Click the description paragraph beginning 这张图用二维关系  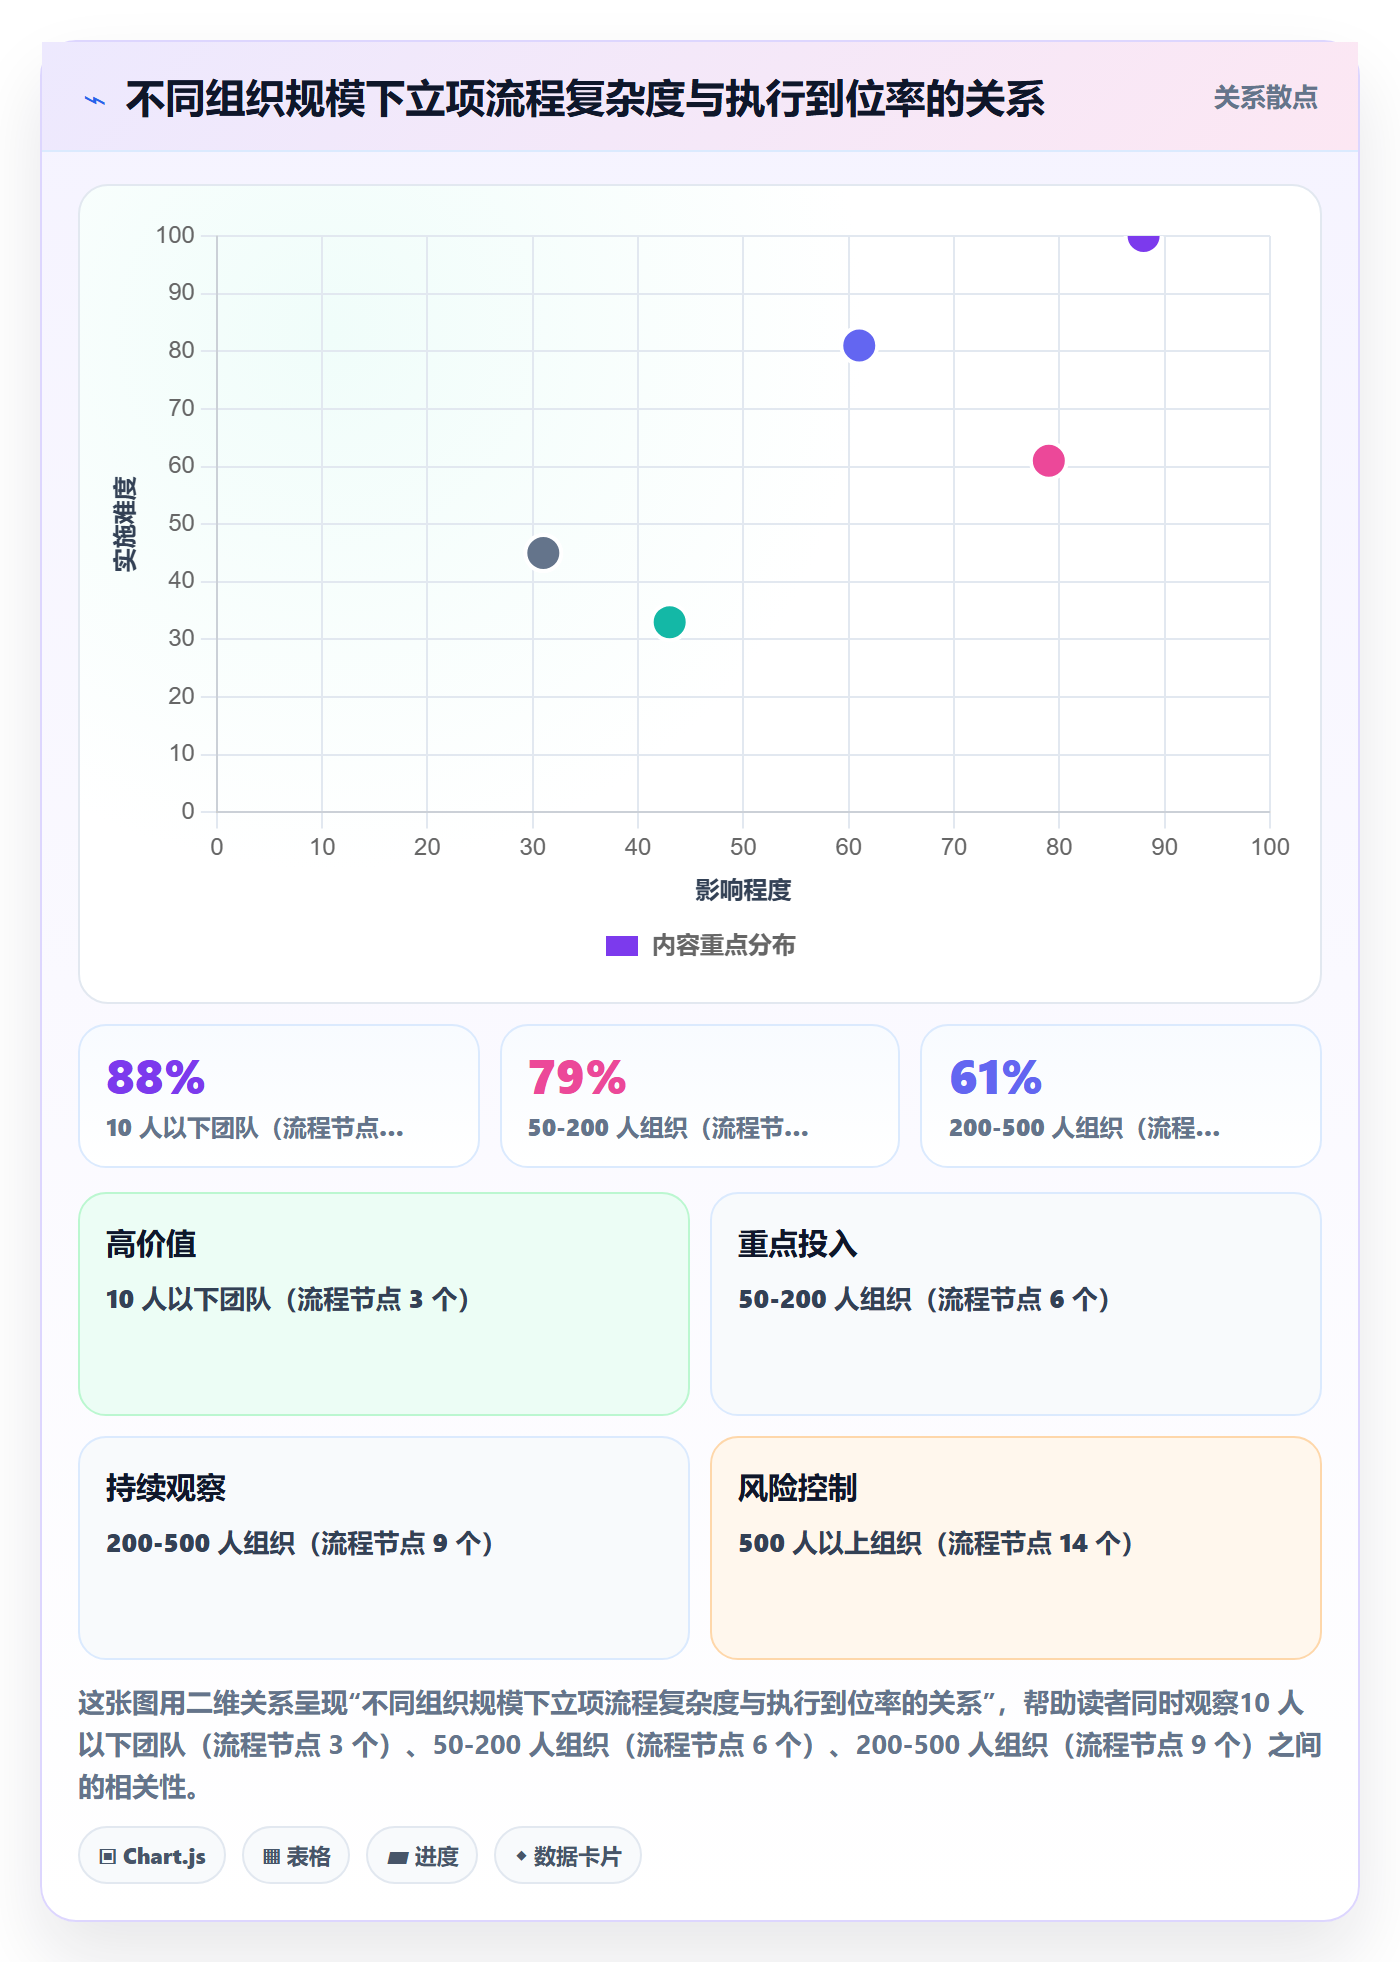pyautogui.click(x=700, y=1745)
